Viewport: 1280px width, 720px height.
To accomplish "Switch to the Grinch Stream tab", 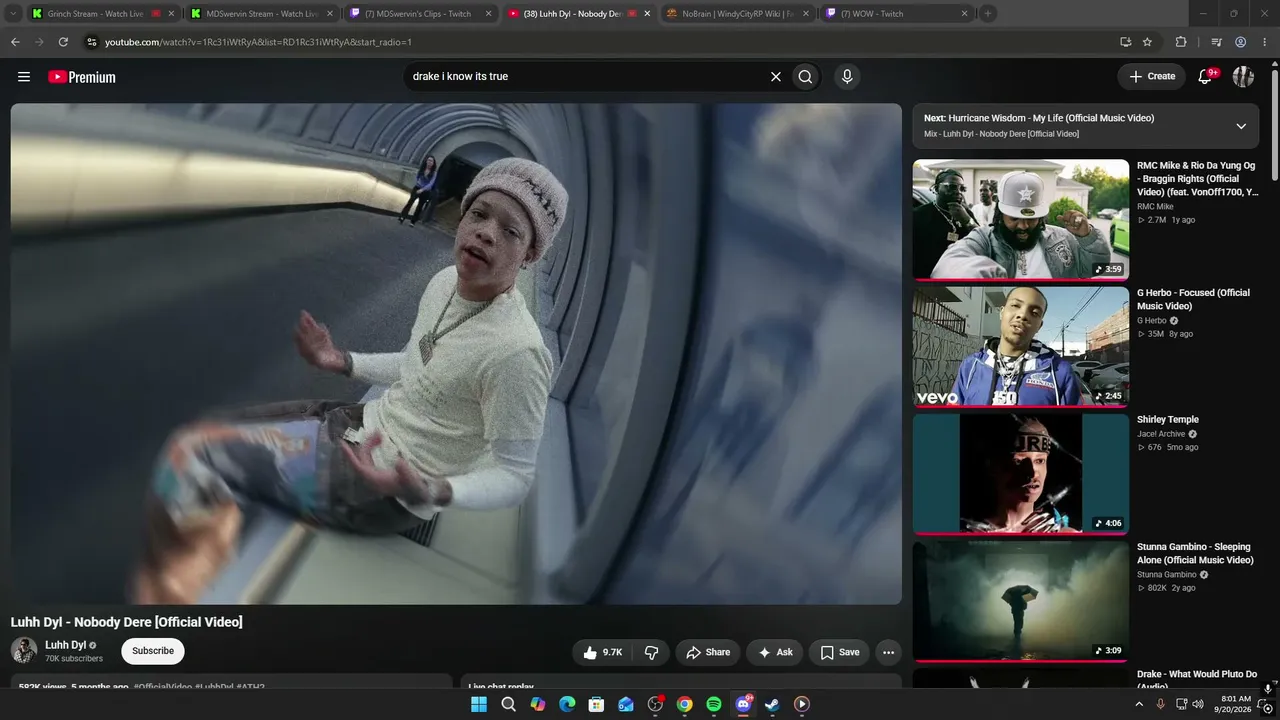I will (x=95, y=14).
